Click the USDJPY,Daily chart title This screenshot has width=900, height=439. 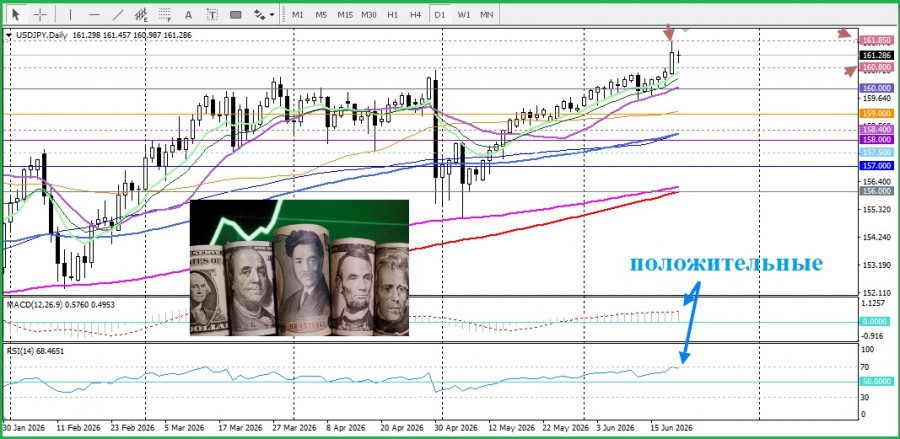click(x=40, y=35)
